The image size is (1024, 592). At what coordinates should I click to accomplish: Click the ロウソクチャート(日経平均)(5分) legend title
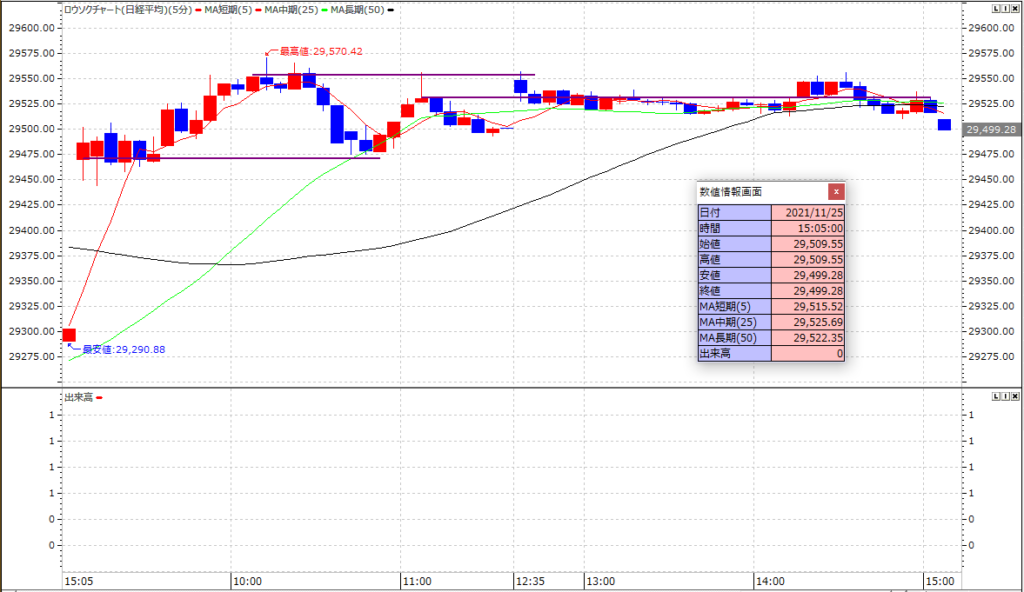coord(128,10)
